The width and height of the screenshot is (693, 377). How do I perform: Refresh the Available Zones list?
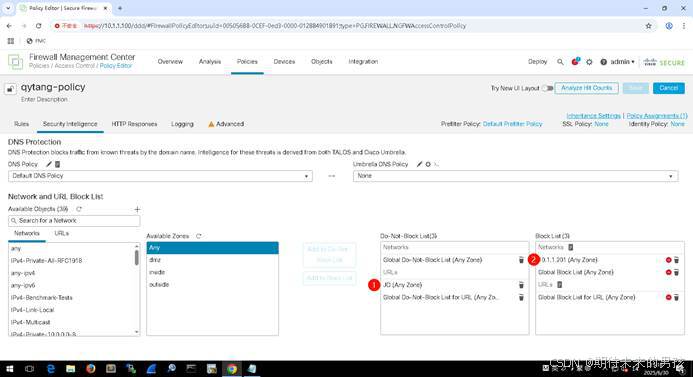tap(198, 236)
